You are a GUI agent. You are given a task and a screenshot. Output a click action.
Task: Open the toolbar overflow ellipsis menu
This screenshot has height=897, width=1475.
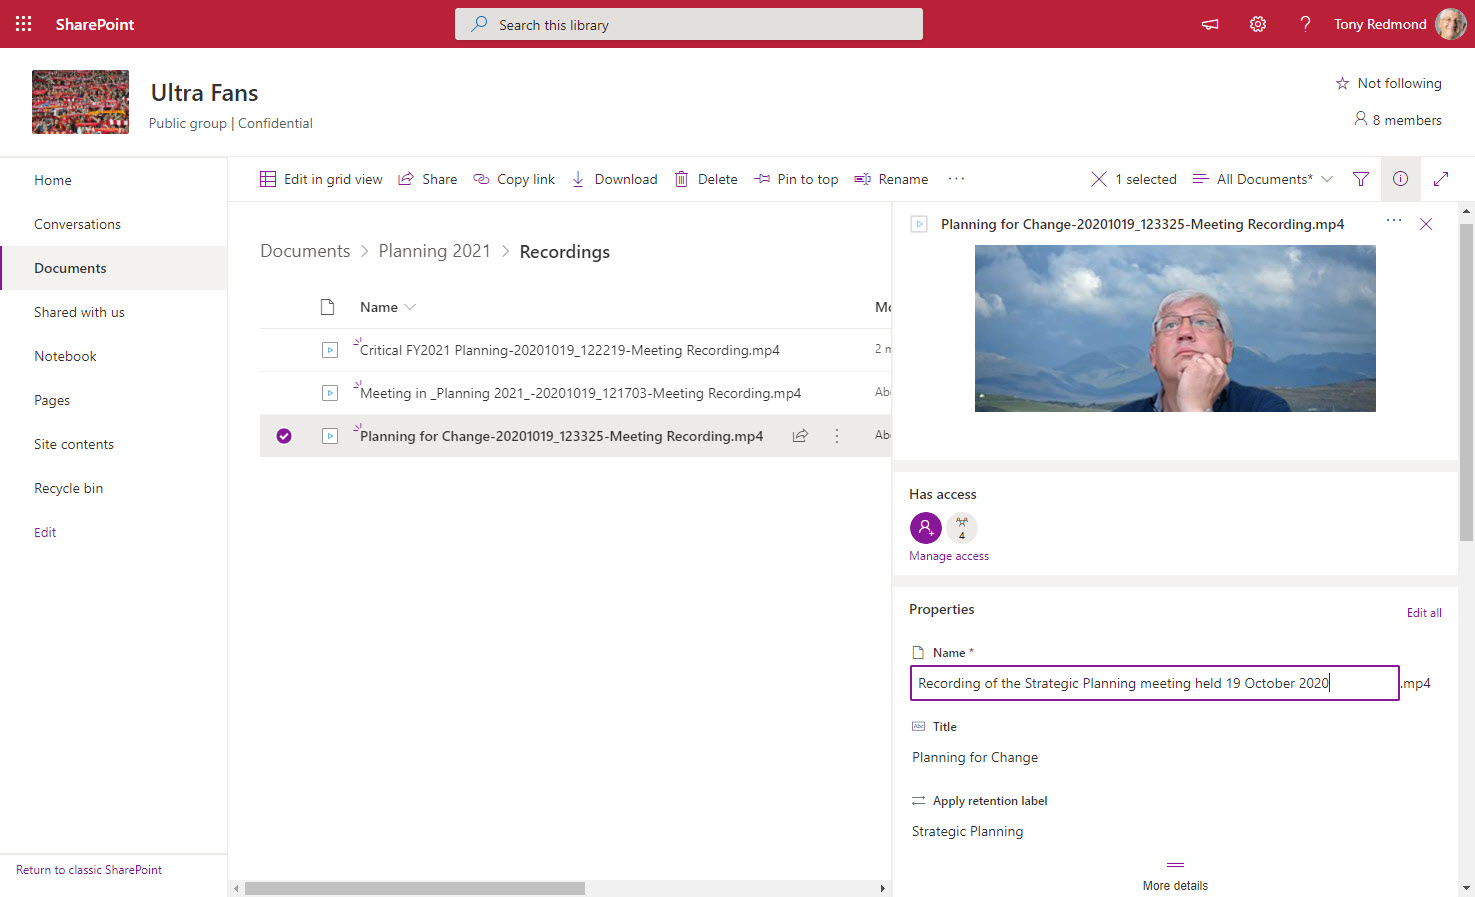957,179
